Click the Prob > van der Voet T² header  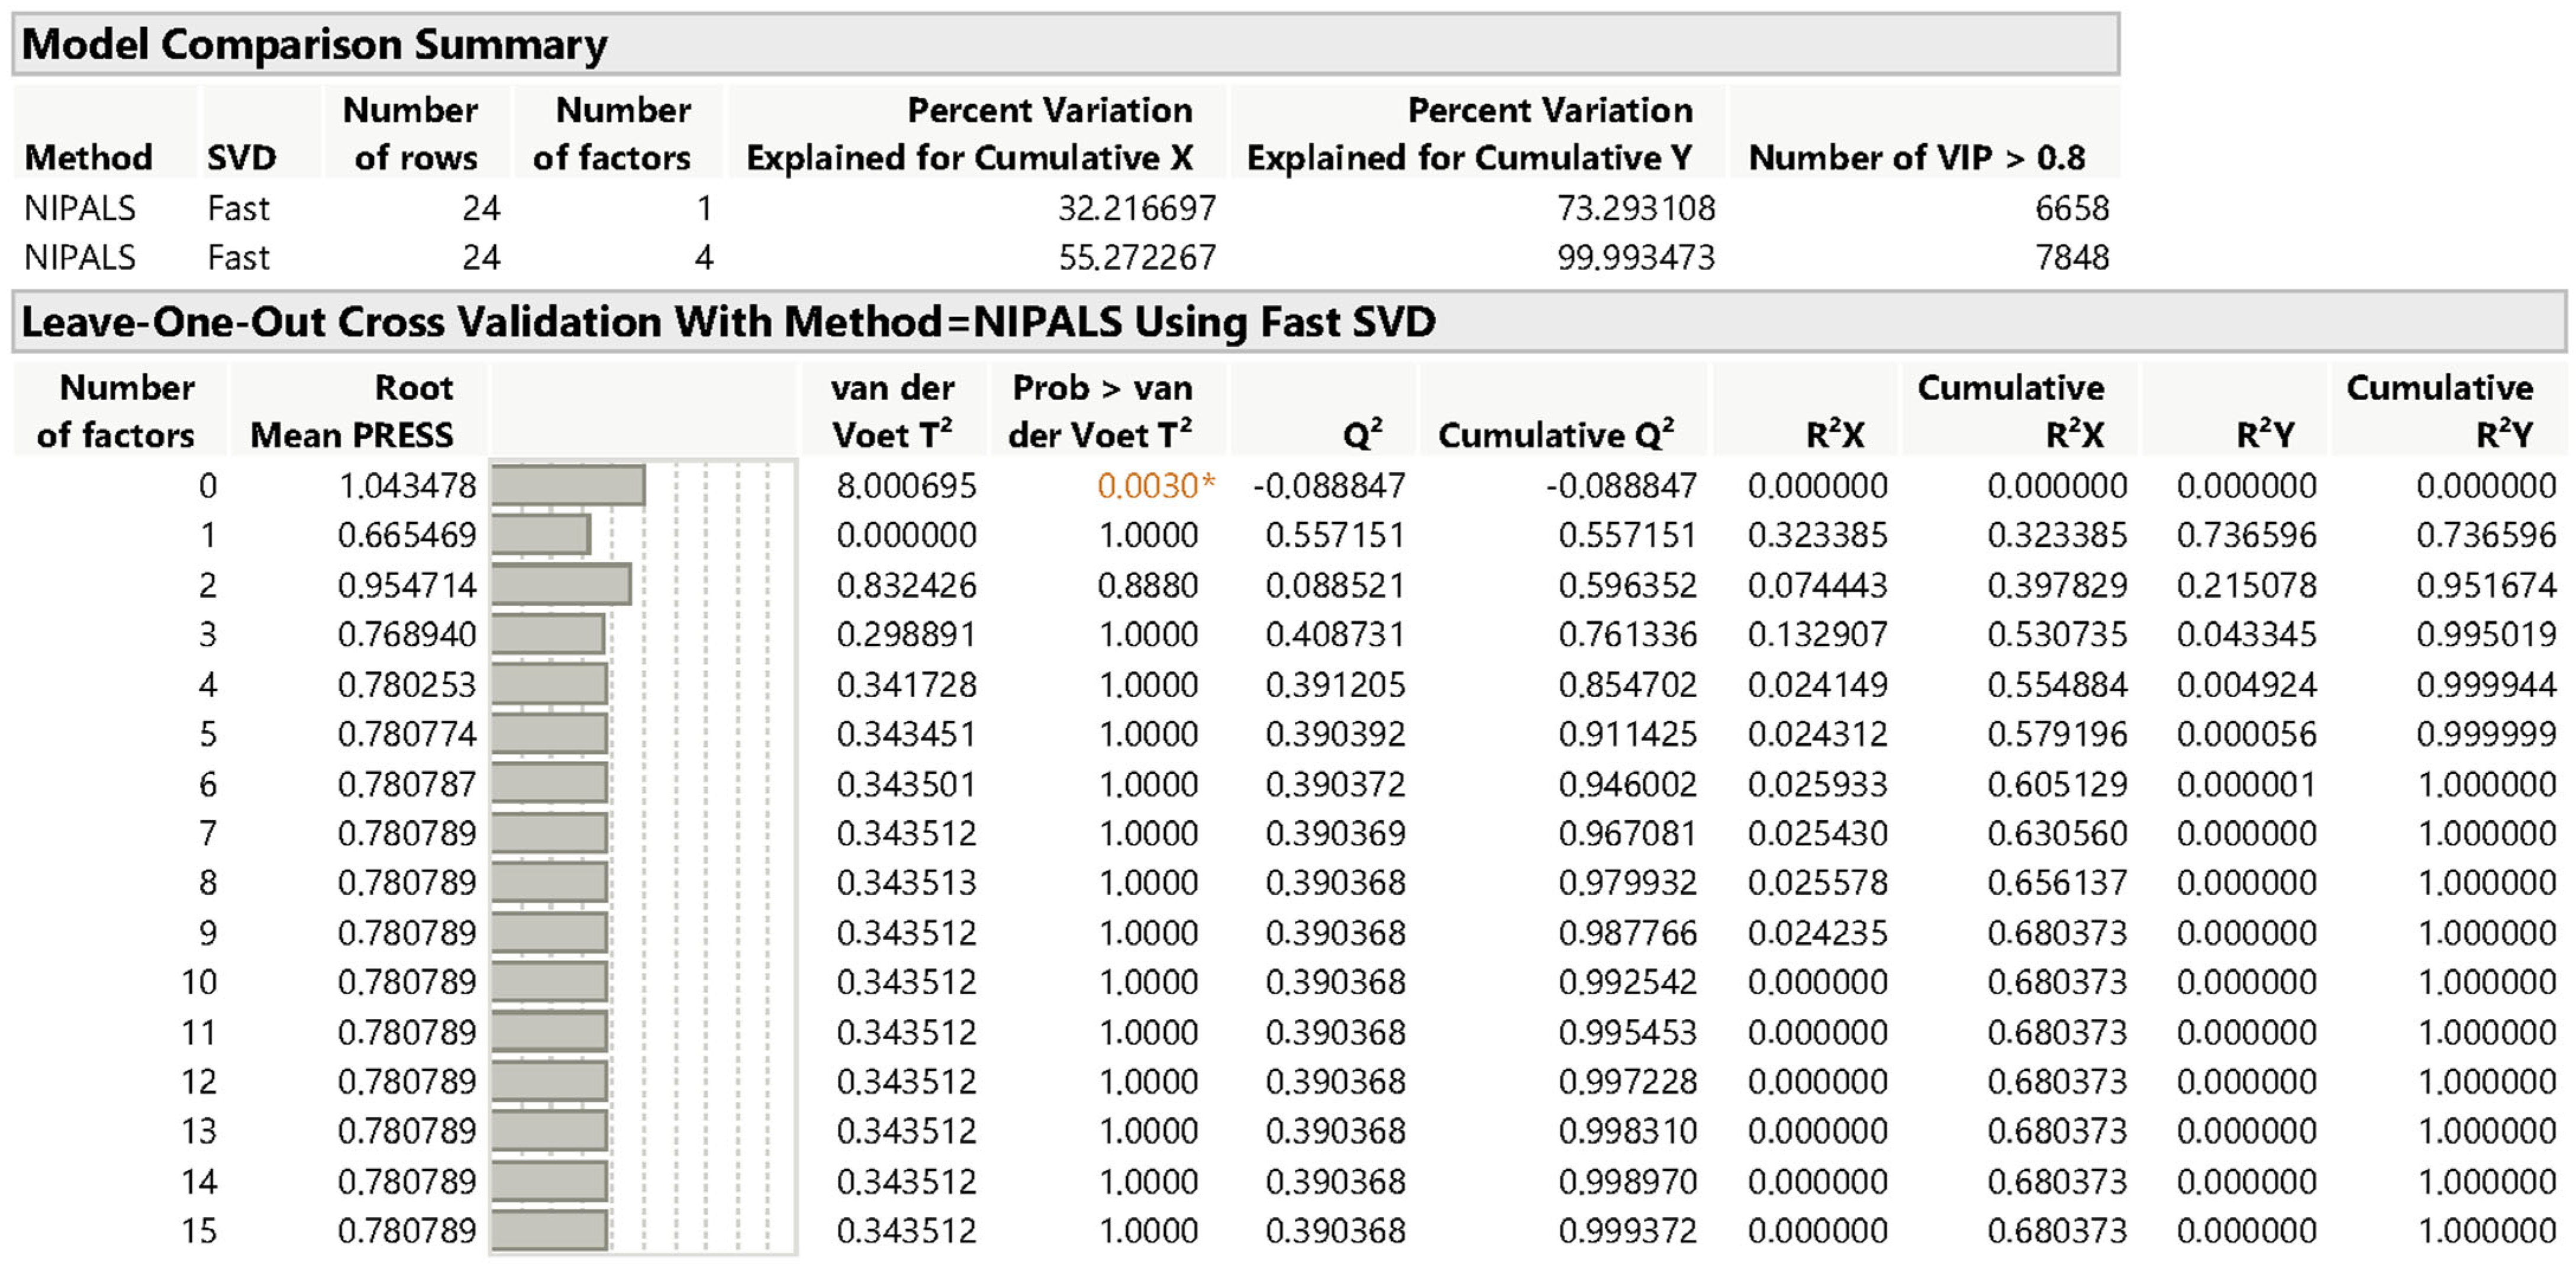pyautogui.click(x=1101, y=411)
